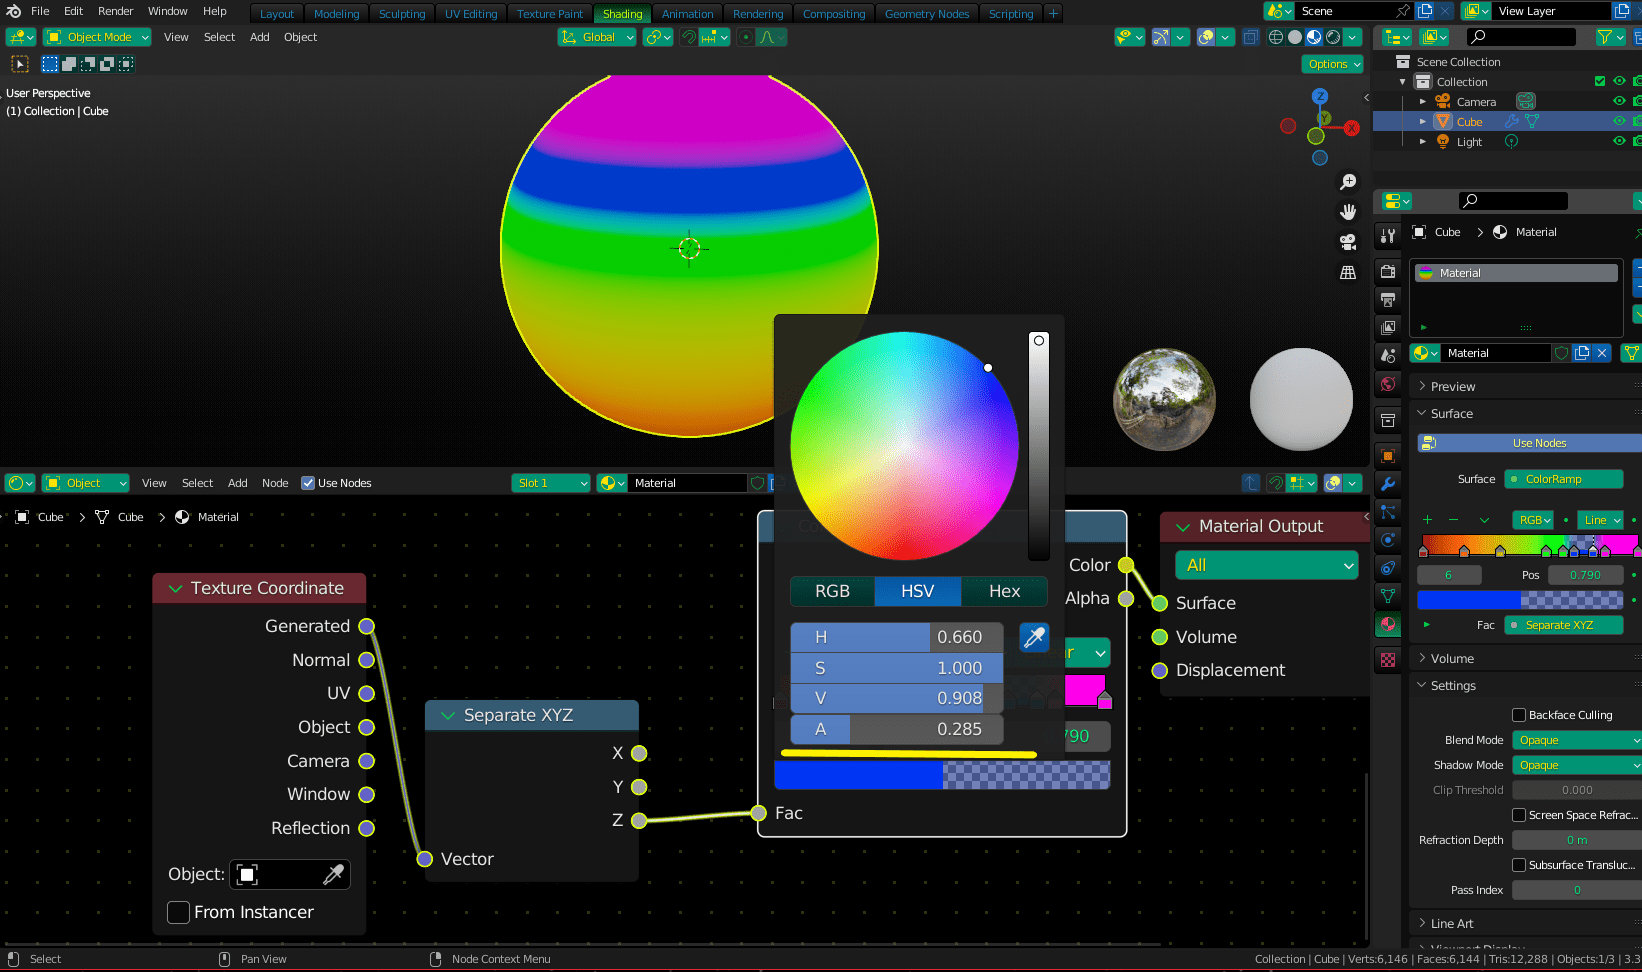1642x972 pixels.
Task: Open the Texture properties checkered tab
Action: pos(1387,660)
